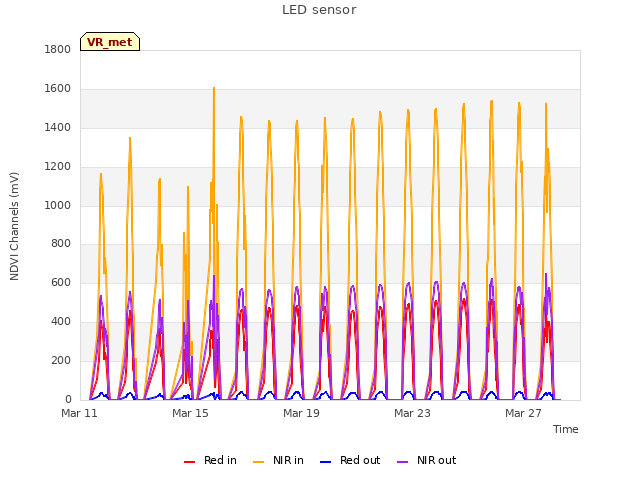Viewport: 640px width, 480px height.
Task: Click the 600 y-axis label
Action: coord(61,282)
